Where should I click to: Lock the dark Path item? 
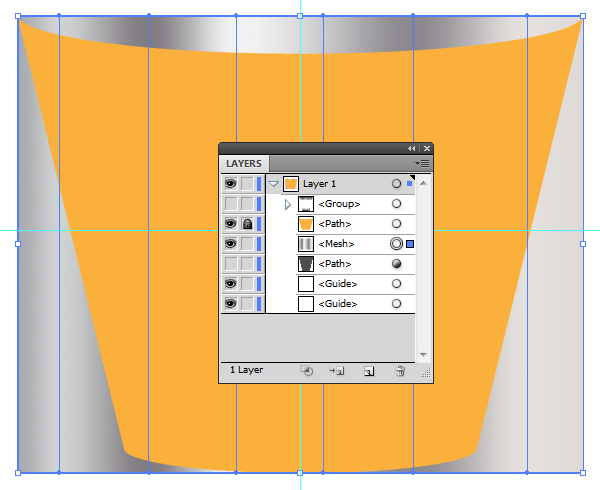(x=247, y=264)
